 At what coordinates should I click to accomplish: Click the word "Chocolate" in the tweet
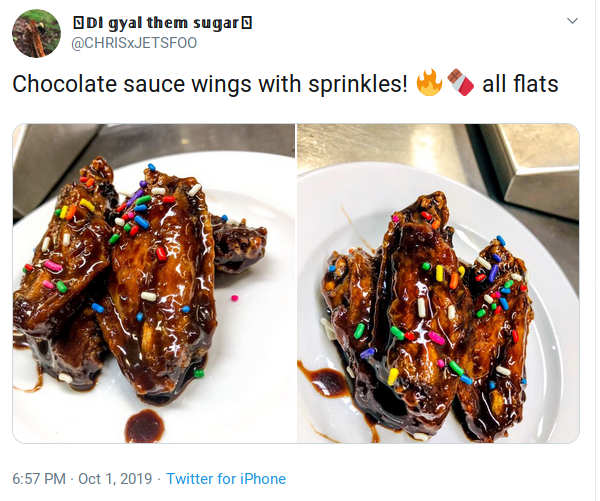click(x=58, y=85)
